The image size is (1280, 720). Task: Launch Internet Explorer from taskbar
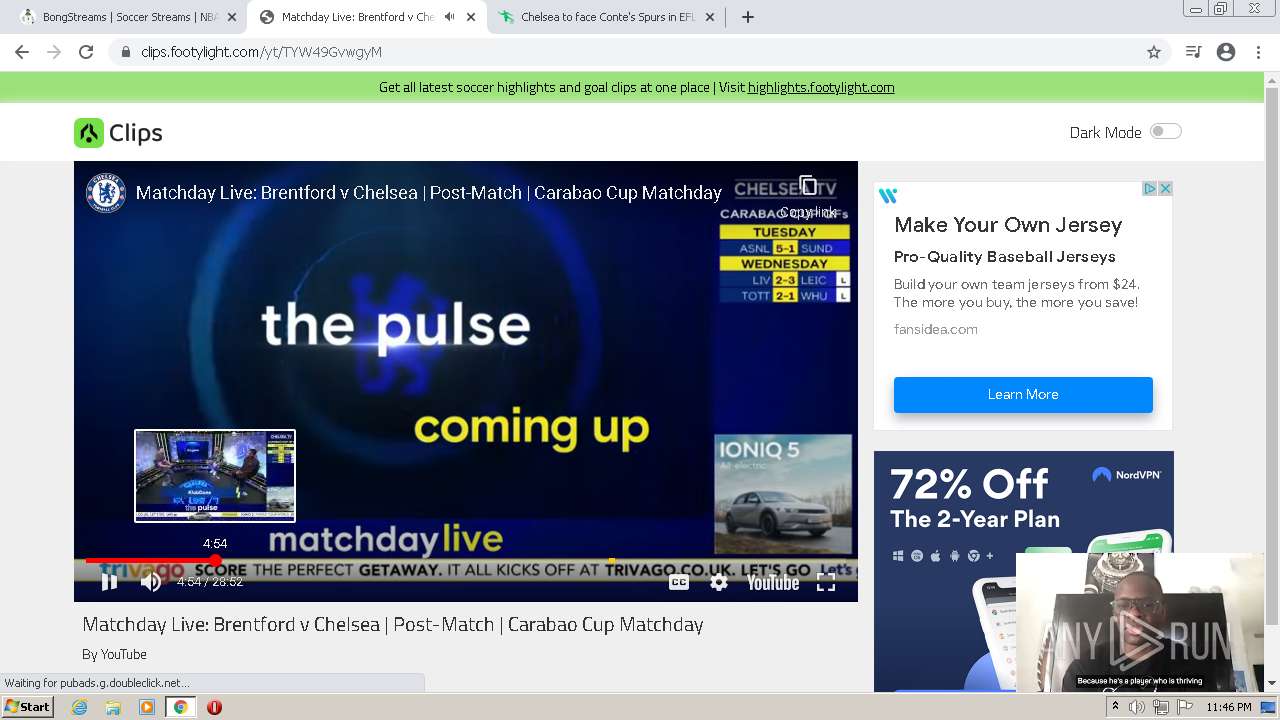click(x=80, y=707)
